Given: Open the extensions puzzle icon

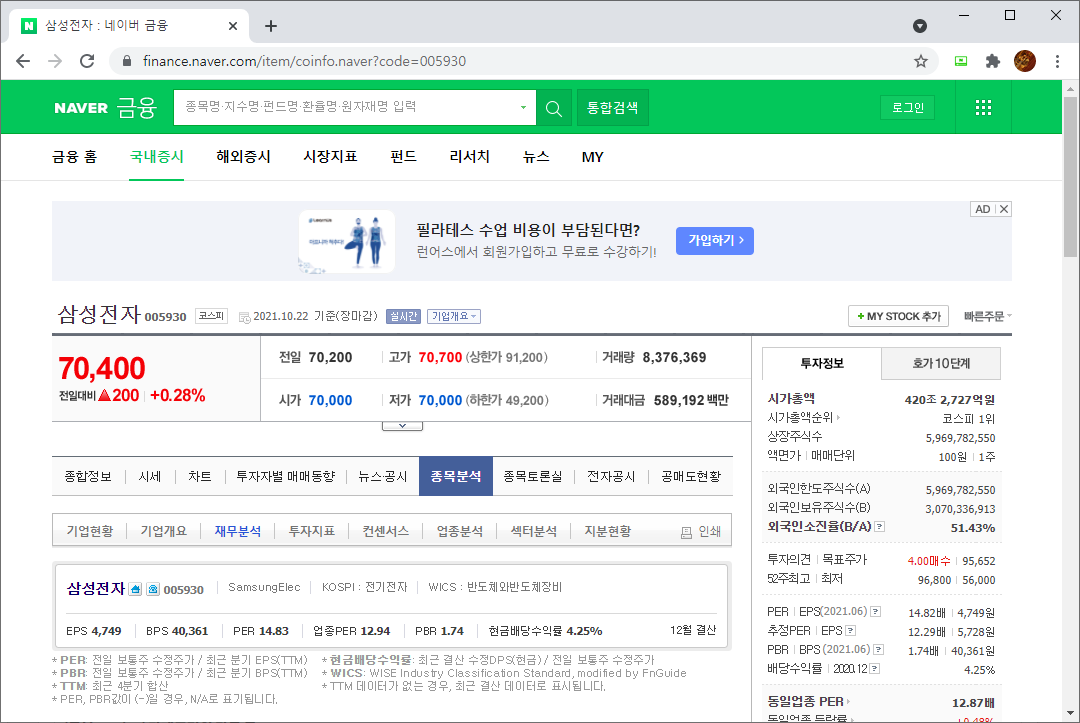Looking at the screenshot, I should coord(993,61).
